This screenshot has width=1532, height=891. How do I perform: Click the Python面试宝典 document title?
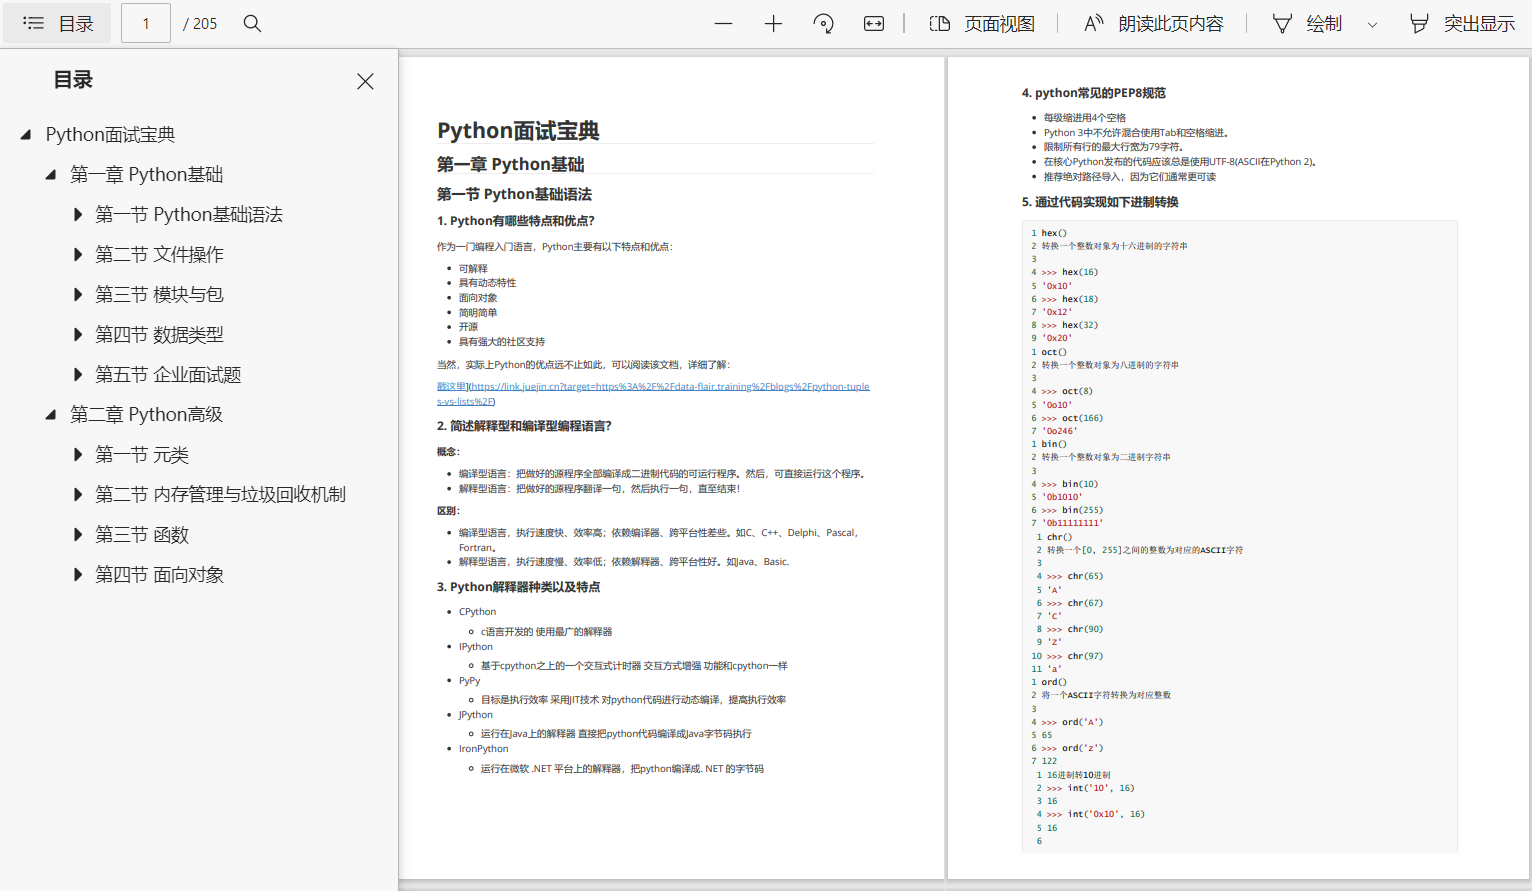point(518,130)
